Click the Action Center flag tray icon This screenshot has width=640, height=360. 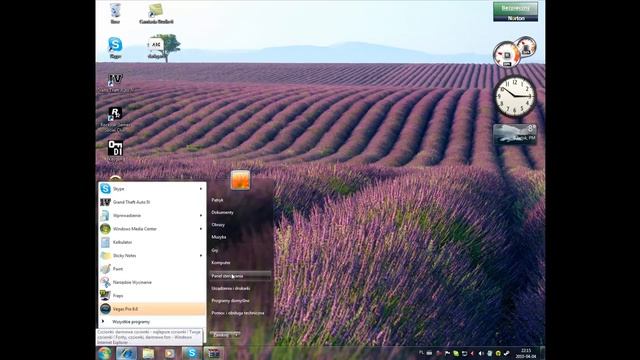click(447, 353)
